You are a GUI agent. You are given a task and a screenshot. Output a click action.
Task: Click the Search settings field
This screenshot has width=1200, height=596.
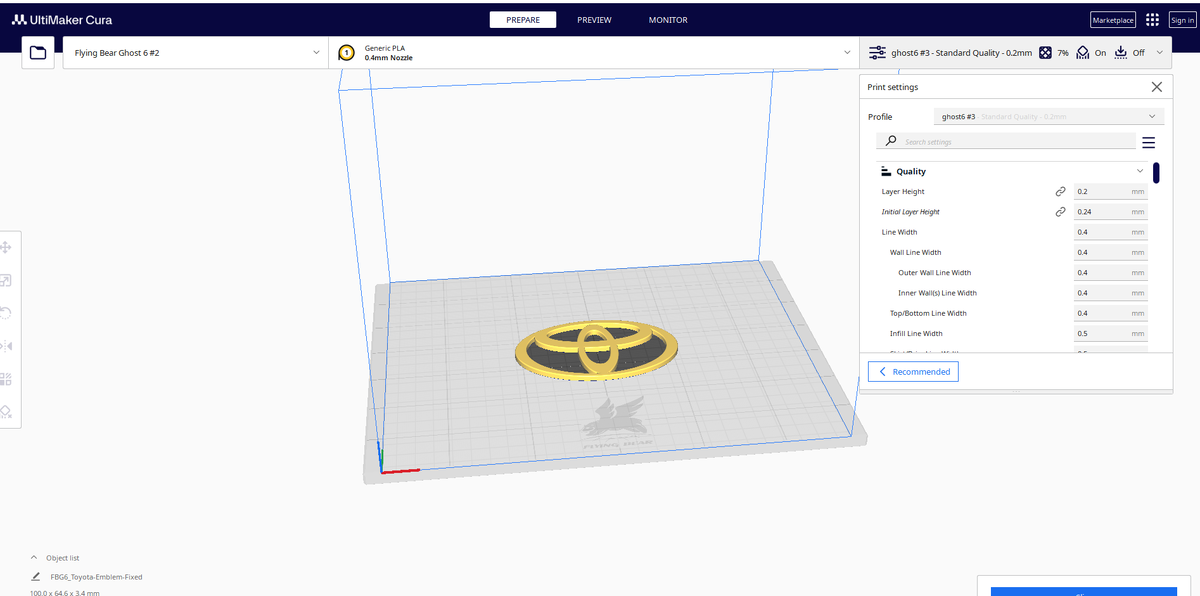(1006, 142)
